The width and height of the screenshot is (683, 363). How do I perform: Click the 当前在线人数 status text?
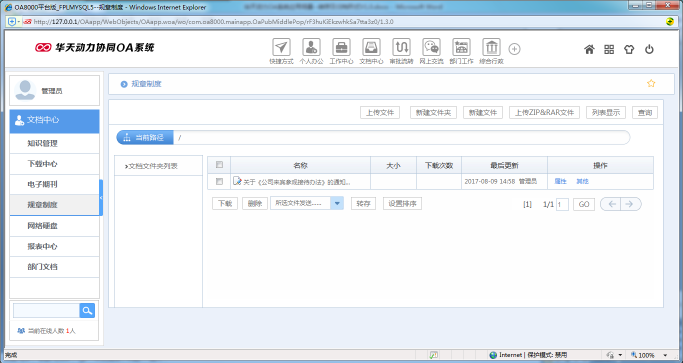[x=51, y=331]
